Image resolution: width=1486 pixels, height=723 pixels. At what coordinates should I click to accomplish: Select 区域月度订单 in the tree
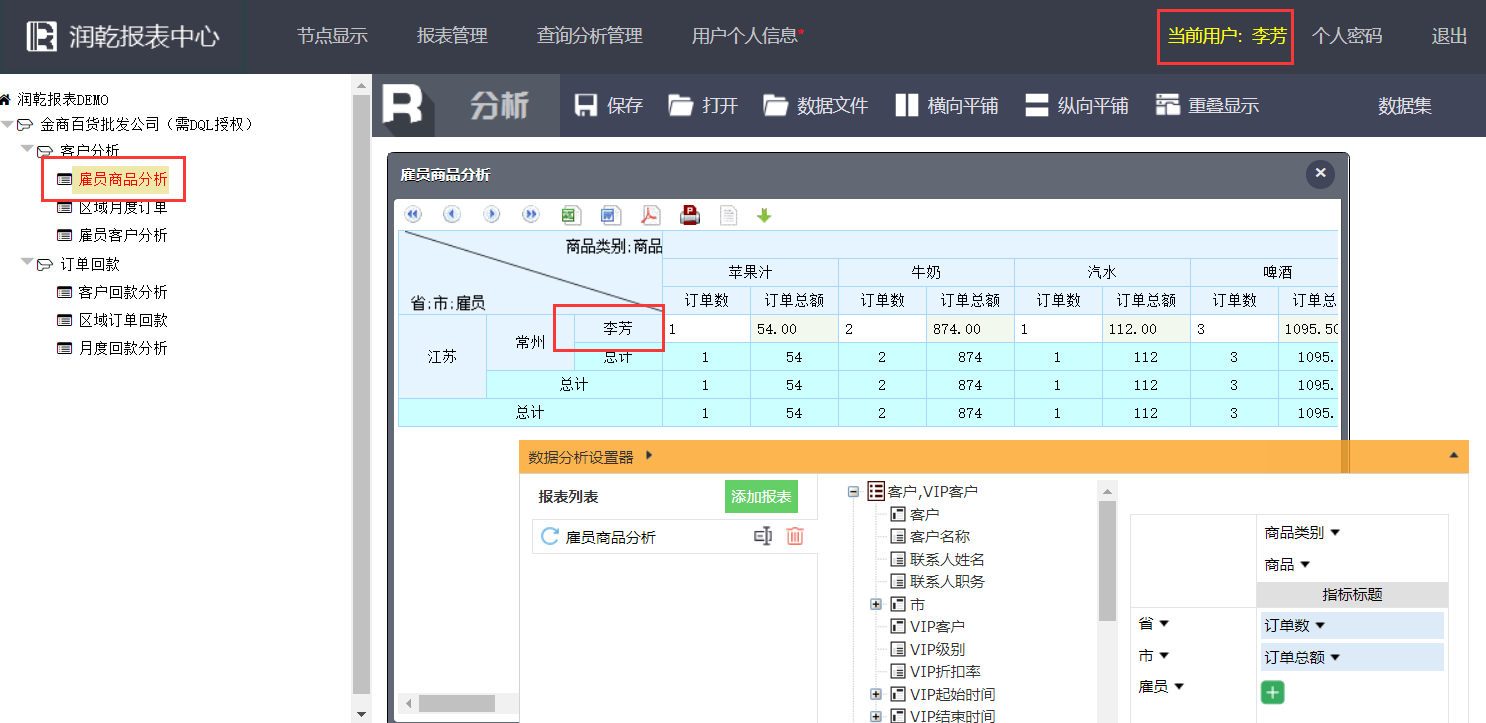coord(123,208)
